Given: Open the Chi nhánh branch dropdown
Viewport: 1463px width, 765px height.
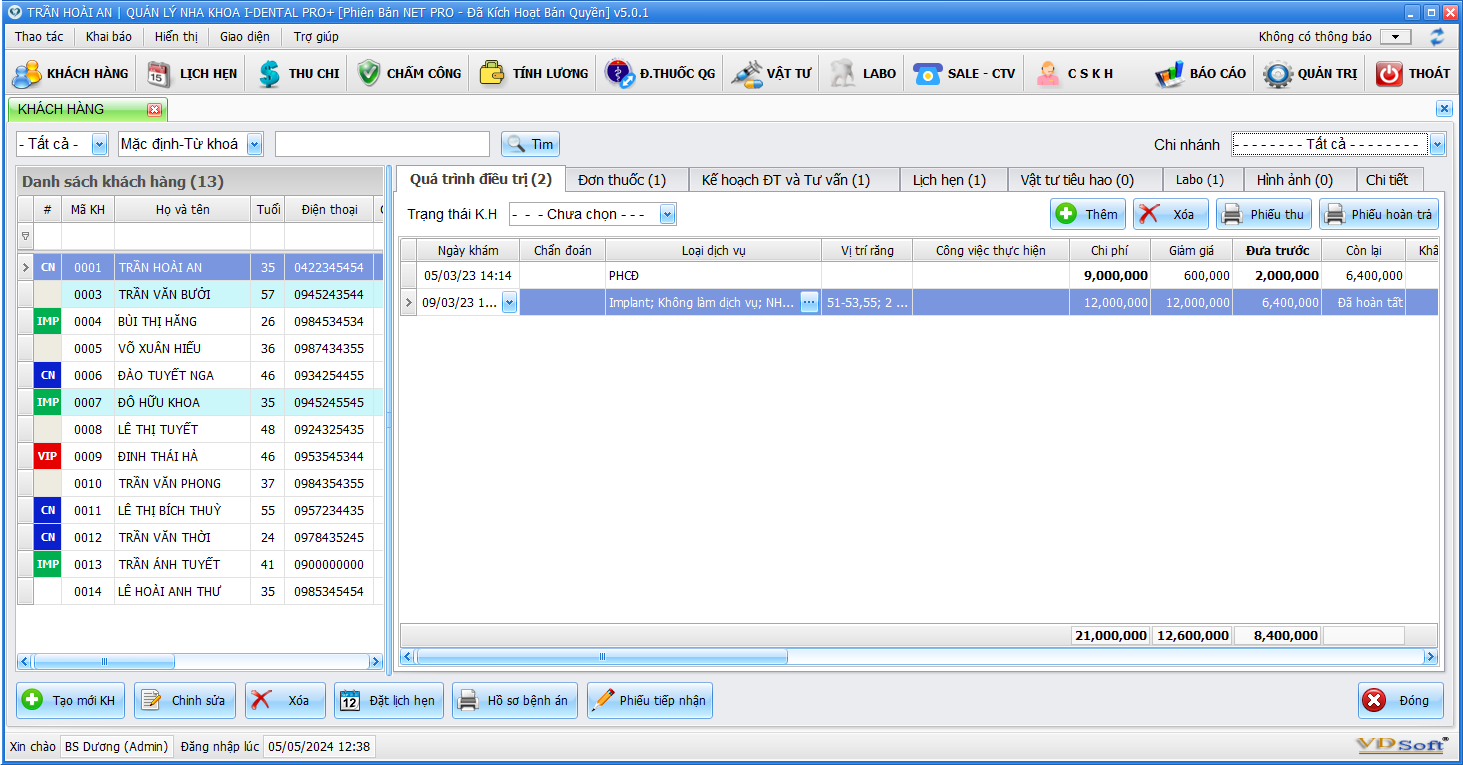Looking at the screenshot, I should (1438, 145).
